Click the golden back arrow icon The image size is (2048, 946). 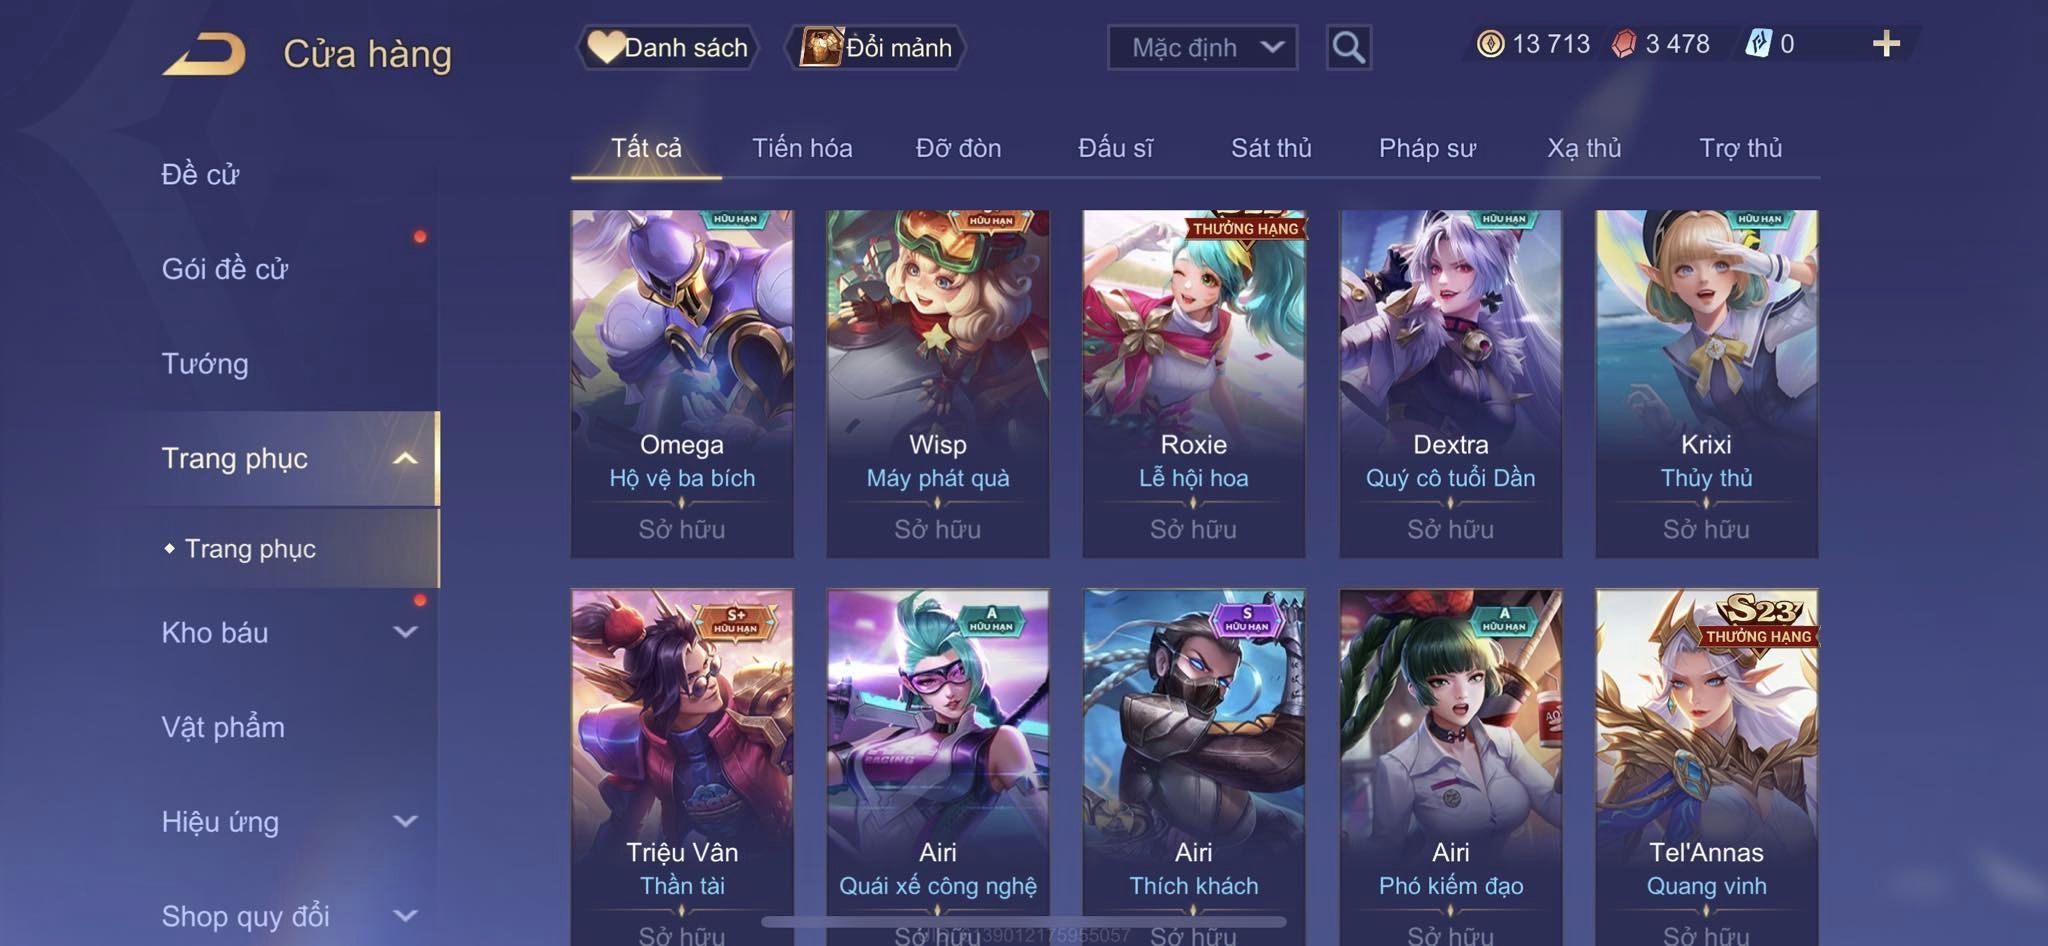(204, 54)
